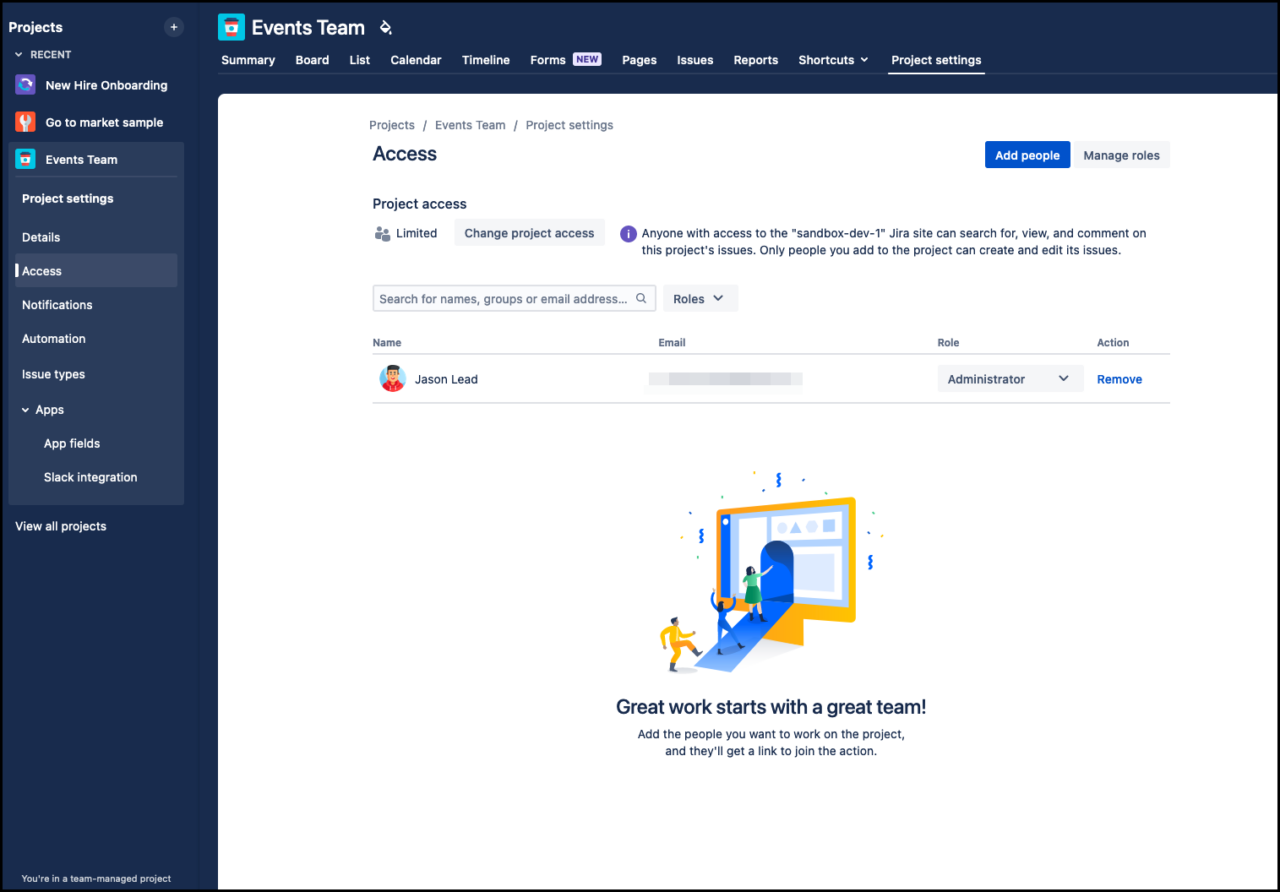Image resolution: width=1280 pixels, height=892 pixels.
Task: Click Jason Lead's avatar
Action: (393, 379)
